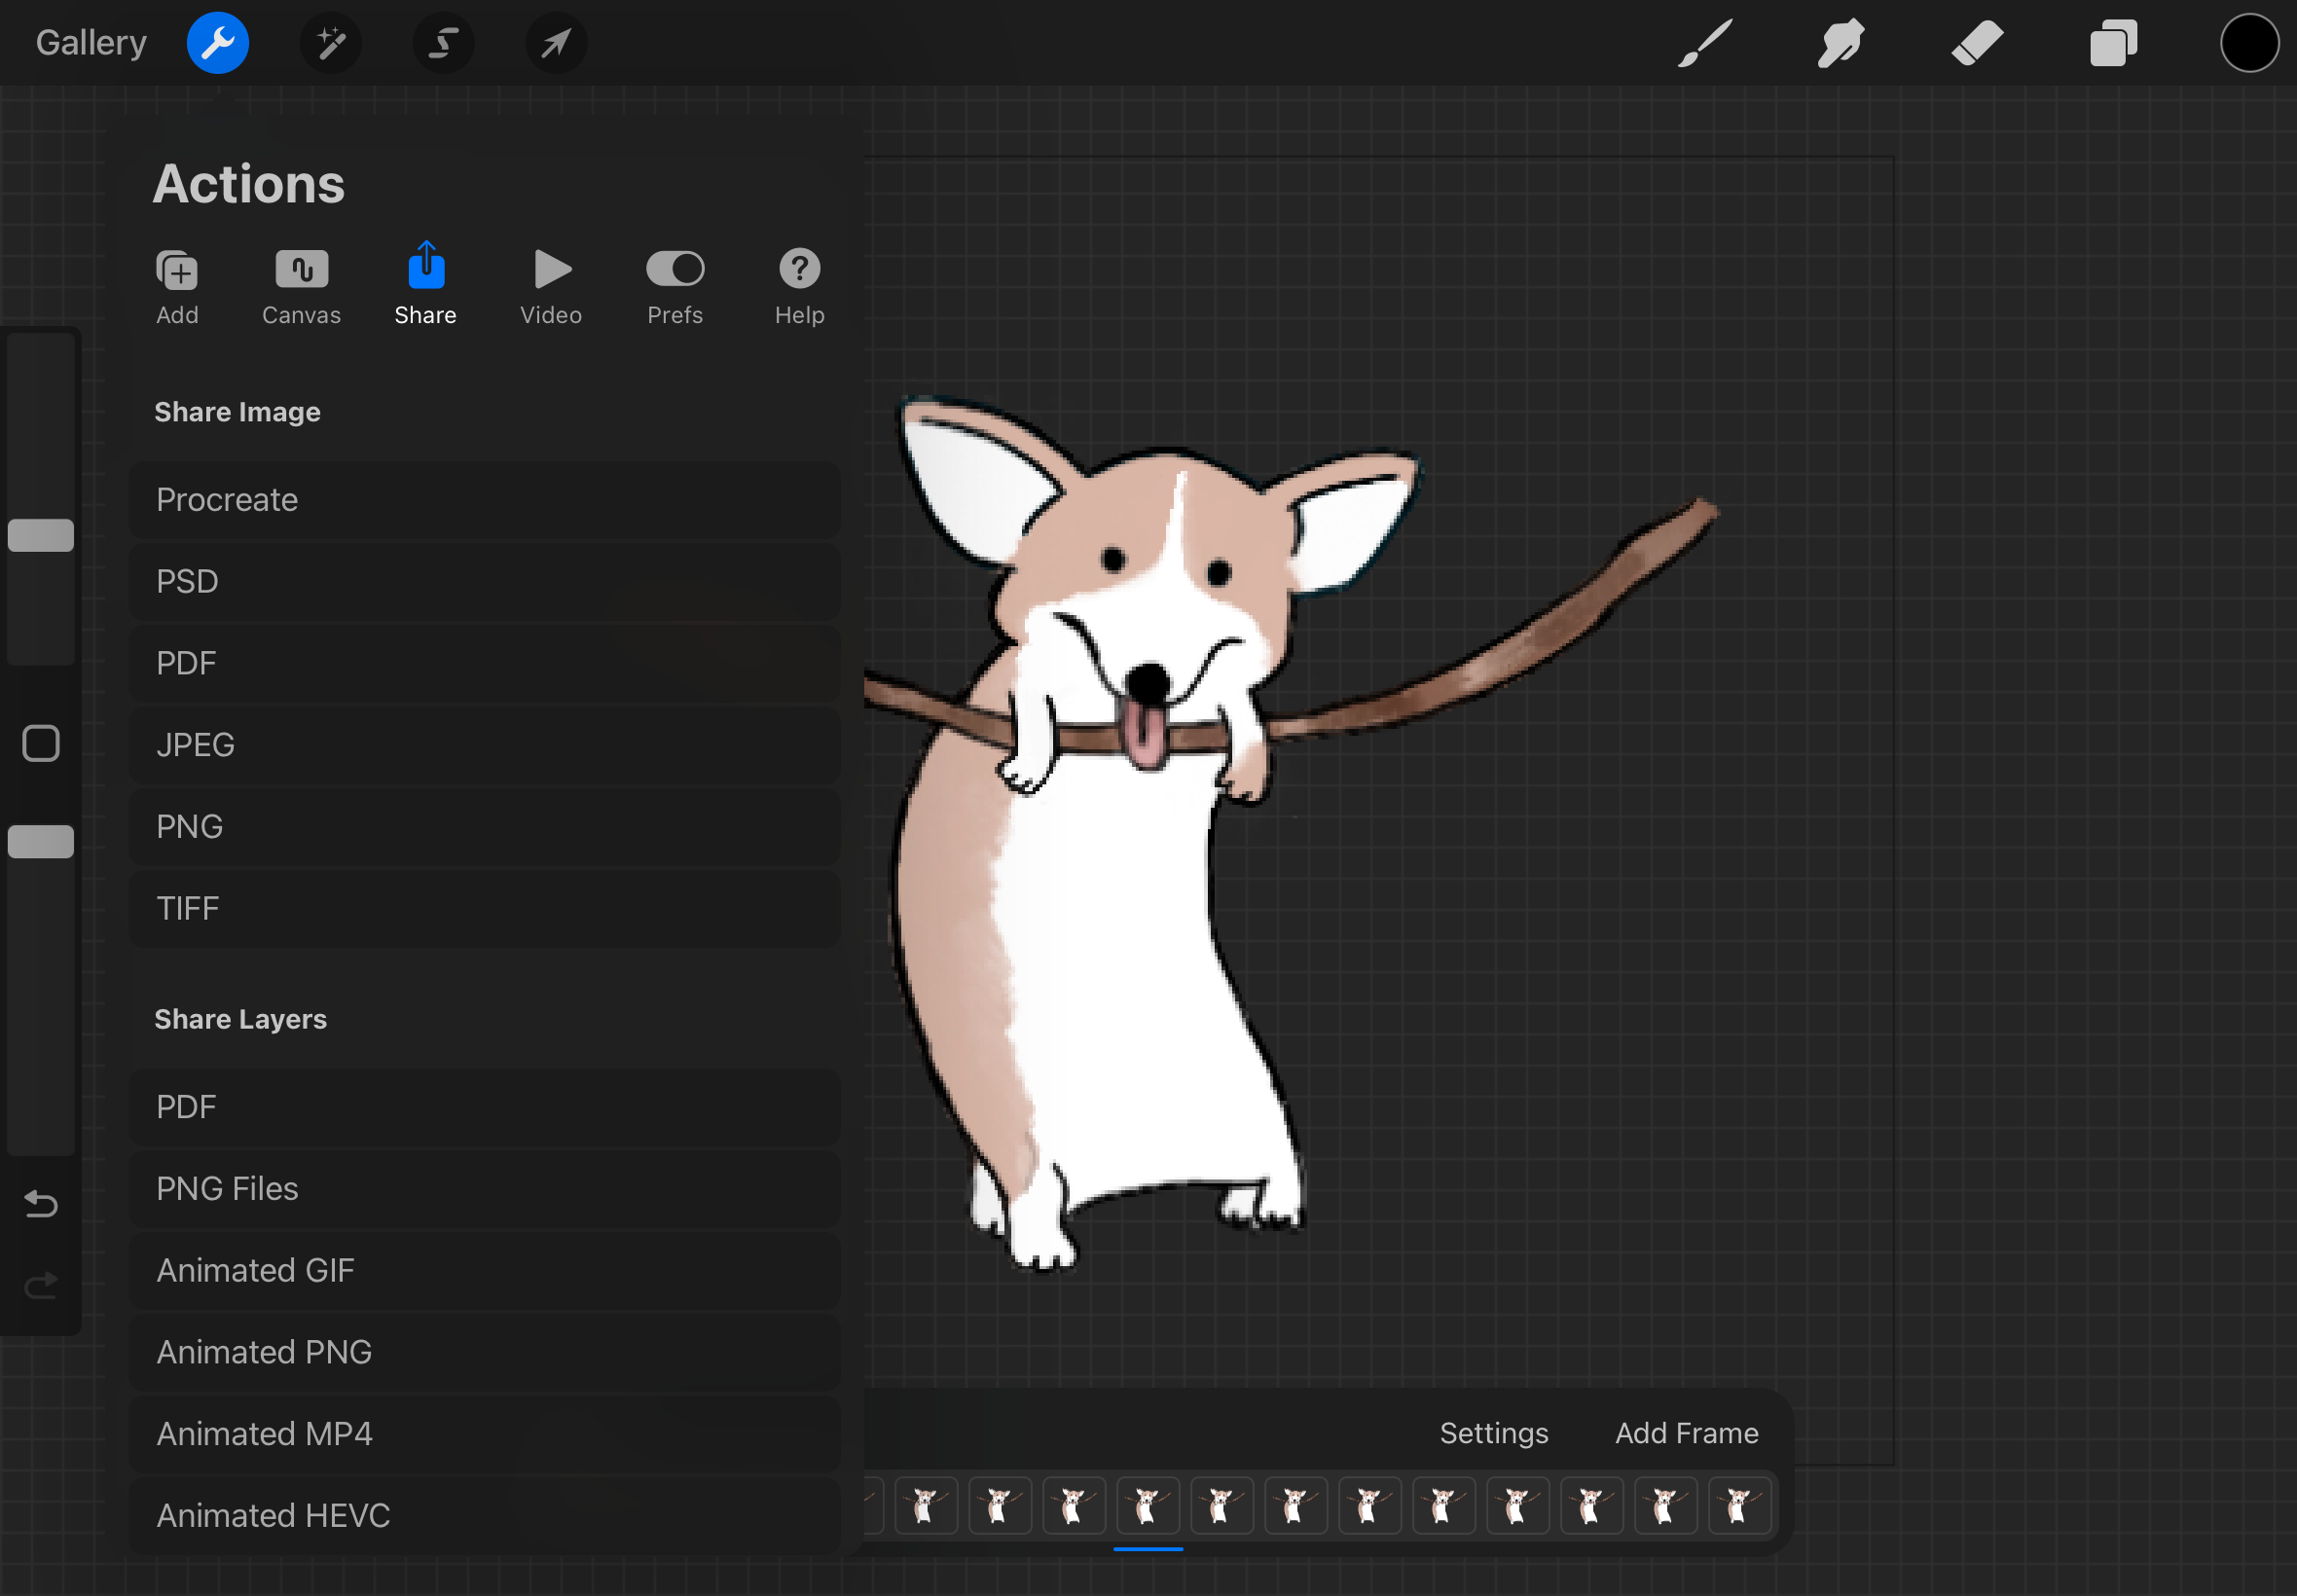Export layers as Animated GIF
Viewport: 2297px width, 1596px height.
pyautogui.click(x=484, y=1270)
